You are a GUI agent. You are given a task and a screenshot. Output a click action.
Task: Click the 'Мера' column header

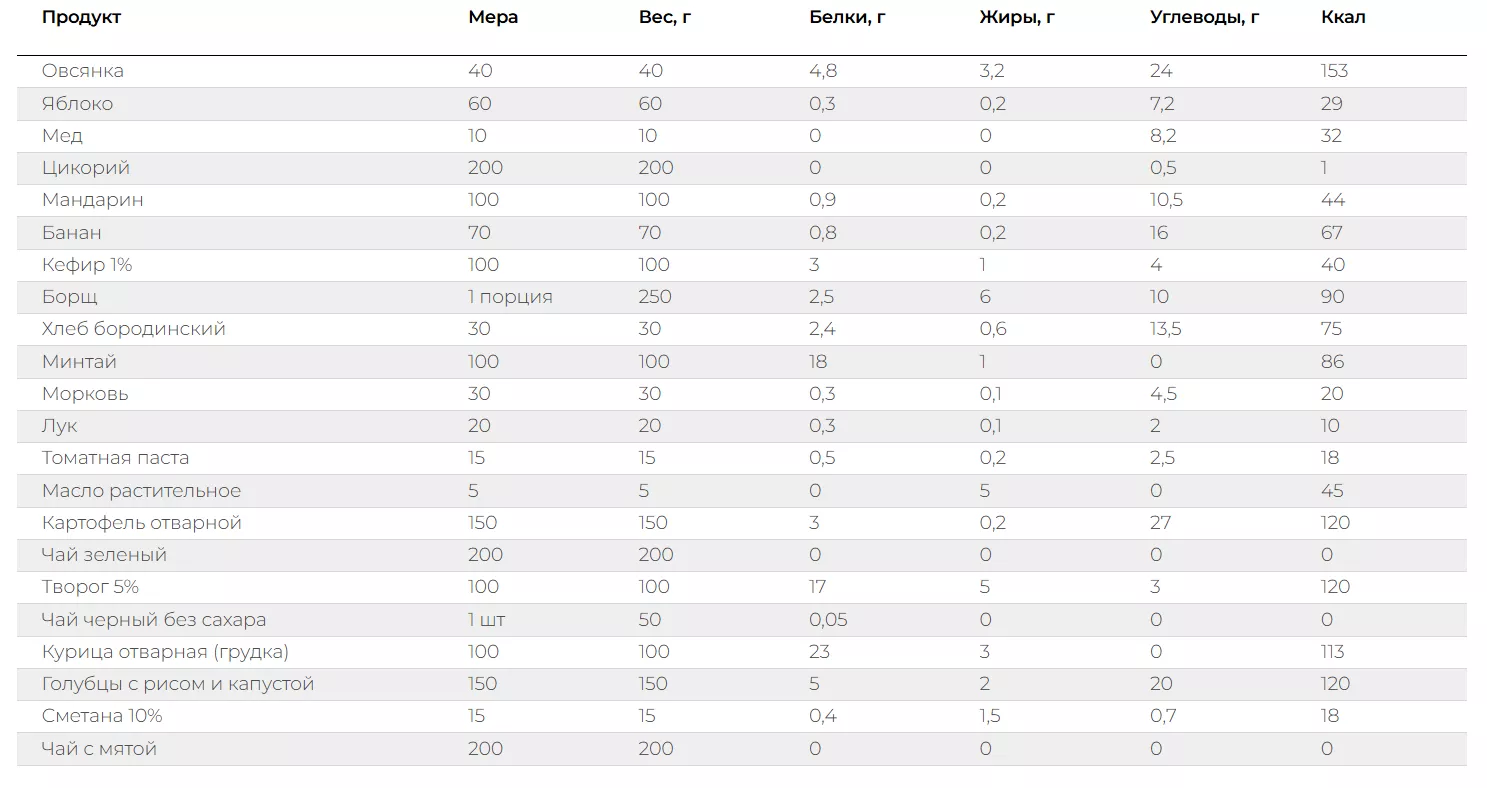coord(493,17)
